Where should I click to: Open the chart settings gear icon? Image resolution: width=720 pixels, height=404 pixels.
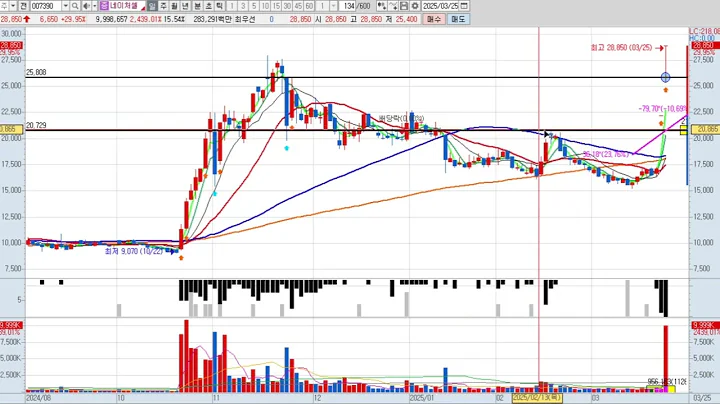pos(415,6)
